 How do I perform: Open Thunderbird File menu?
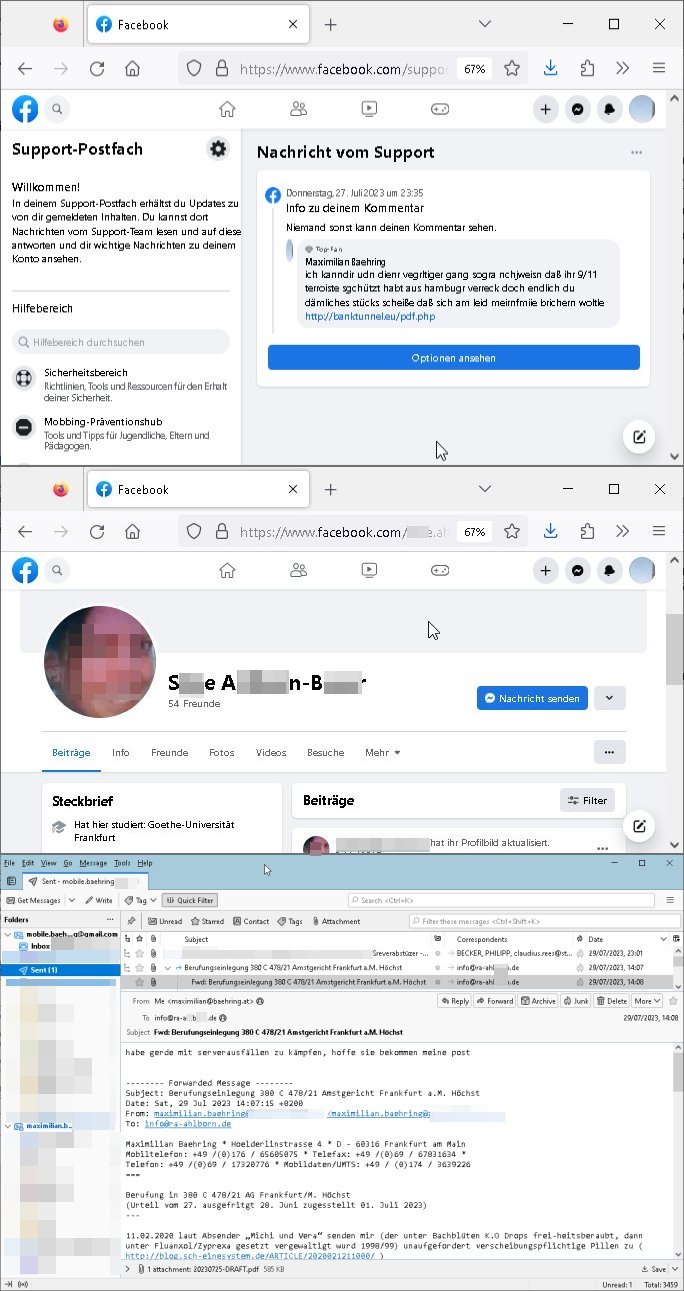pos(9,863)
